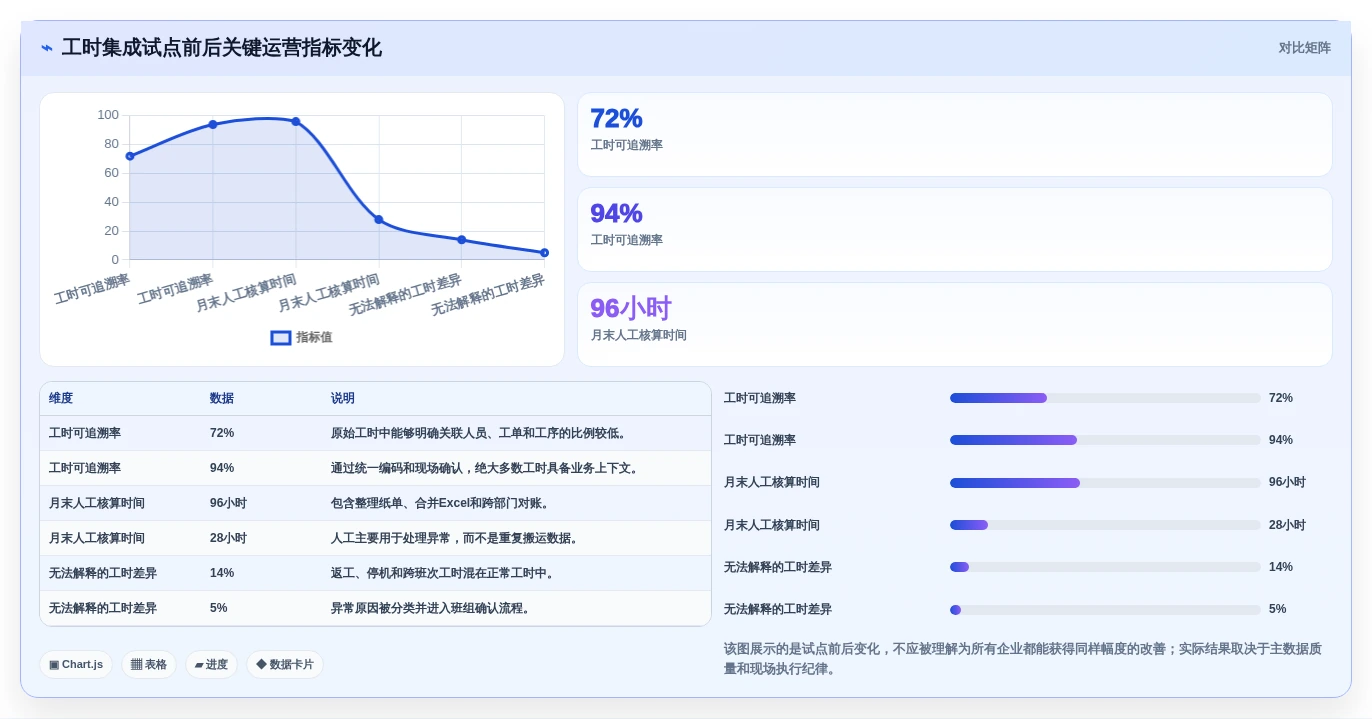Click the footnote paragraph starting 该图展示的是
Viewport: 1372px width, 719px height.
pos(1023,659)
